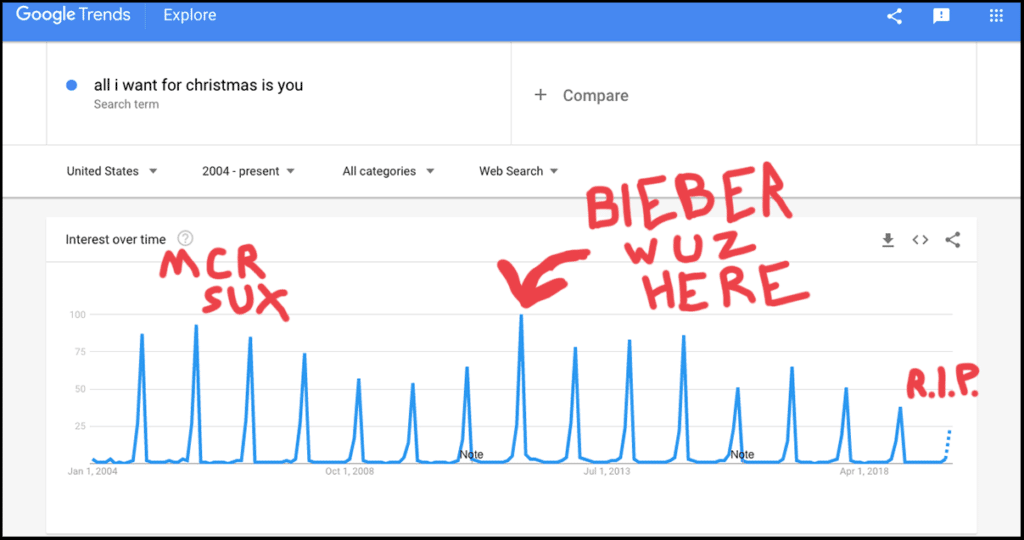Click the Note marker near 2016 on the chart
The height and width of the screenshot is (540, 1024).
pyautogui.click(x=743, y=454)
